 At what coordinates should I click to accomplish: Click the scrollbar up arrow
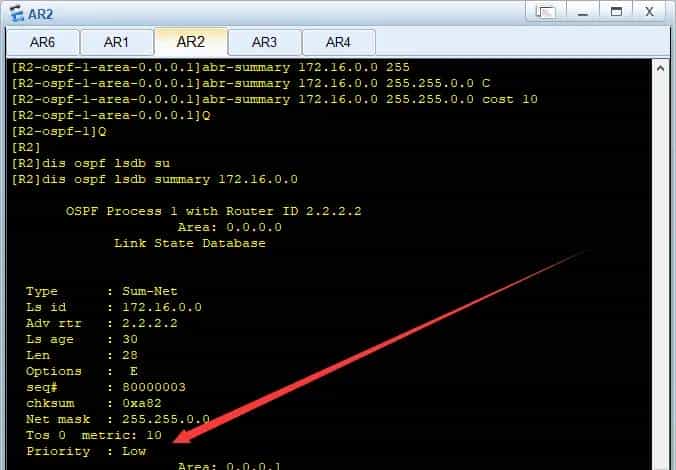point(660,68)
